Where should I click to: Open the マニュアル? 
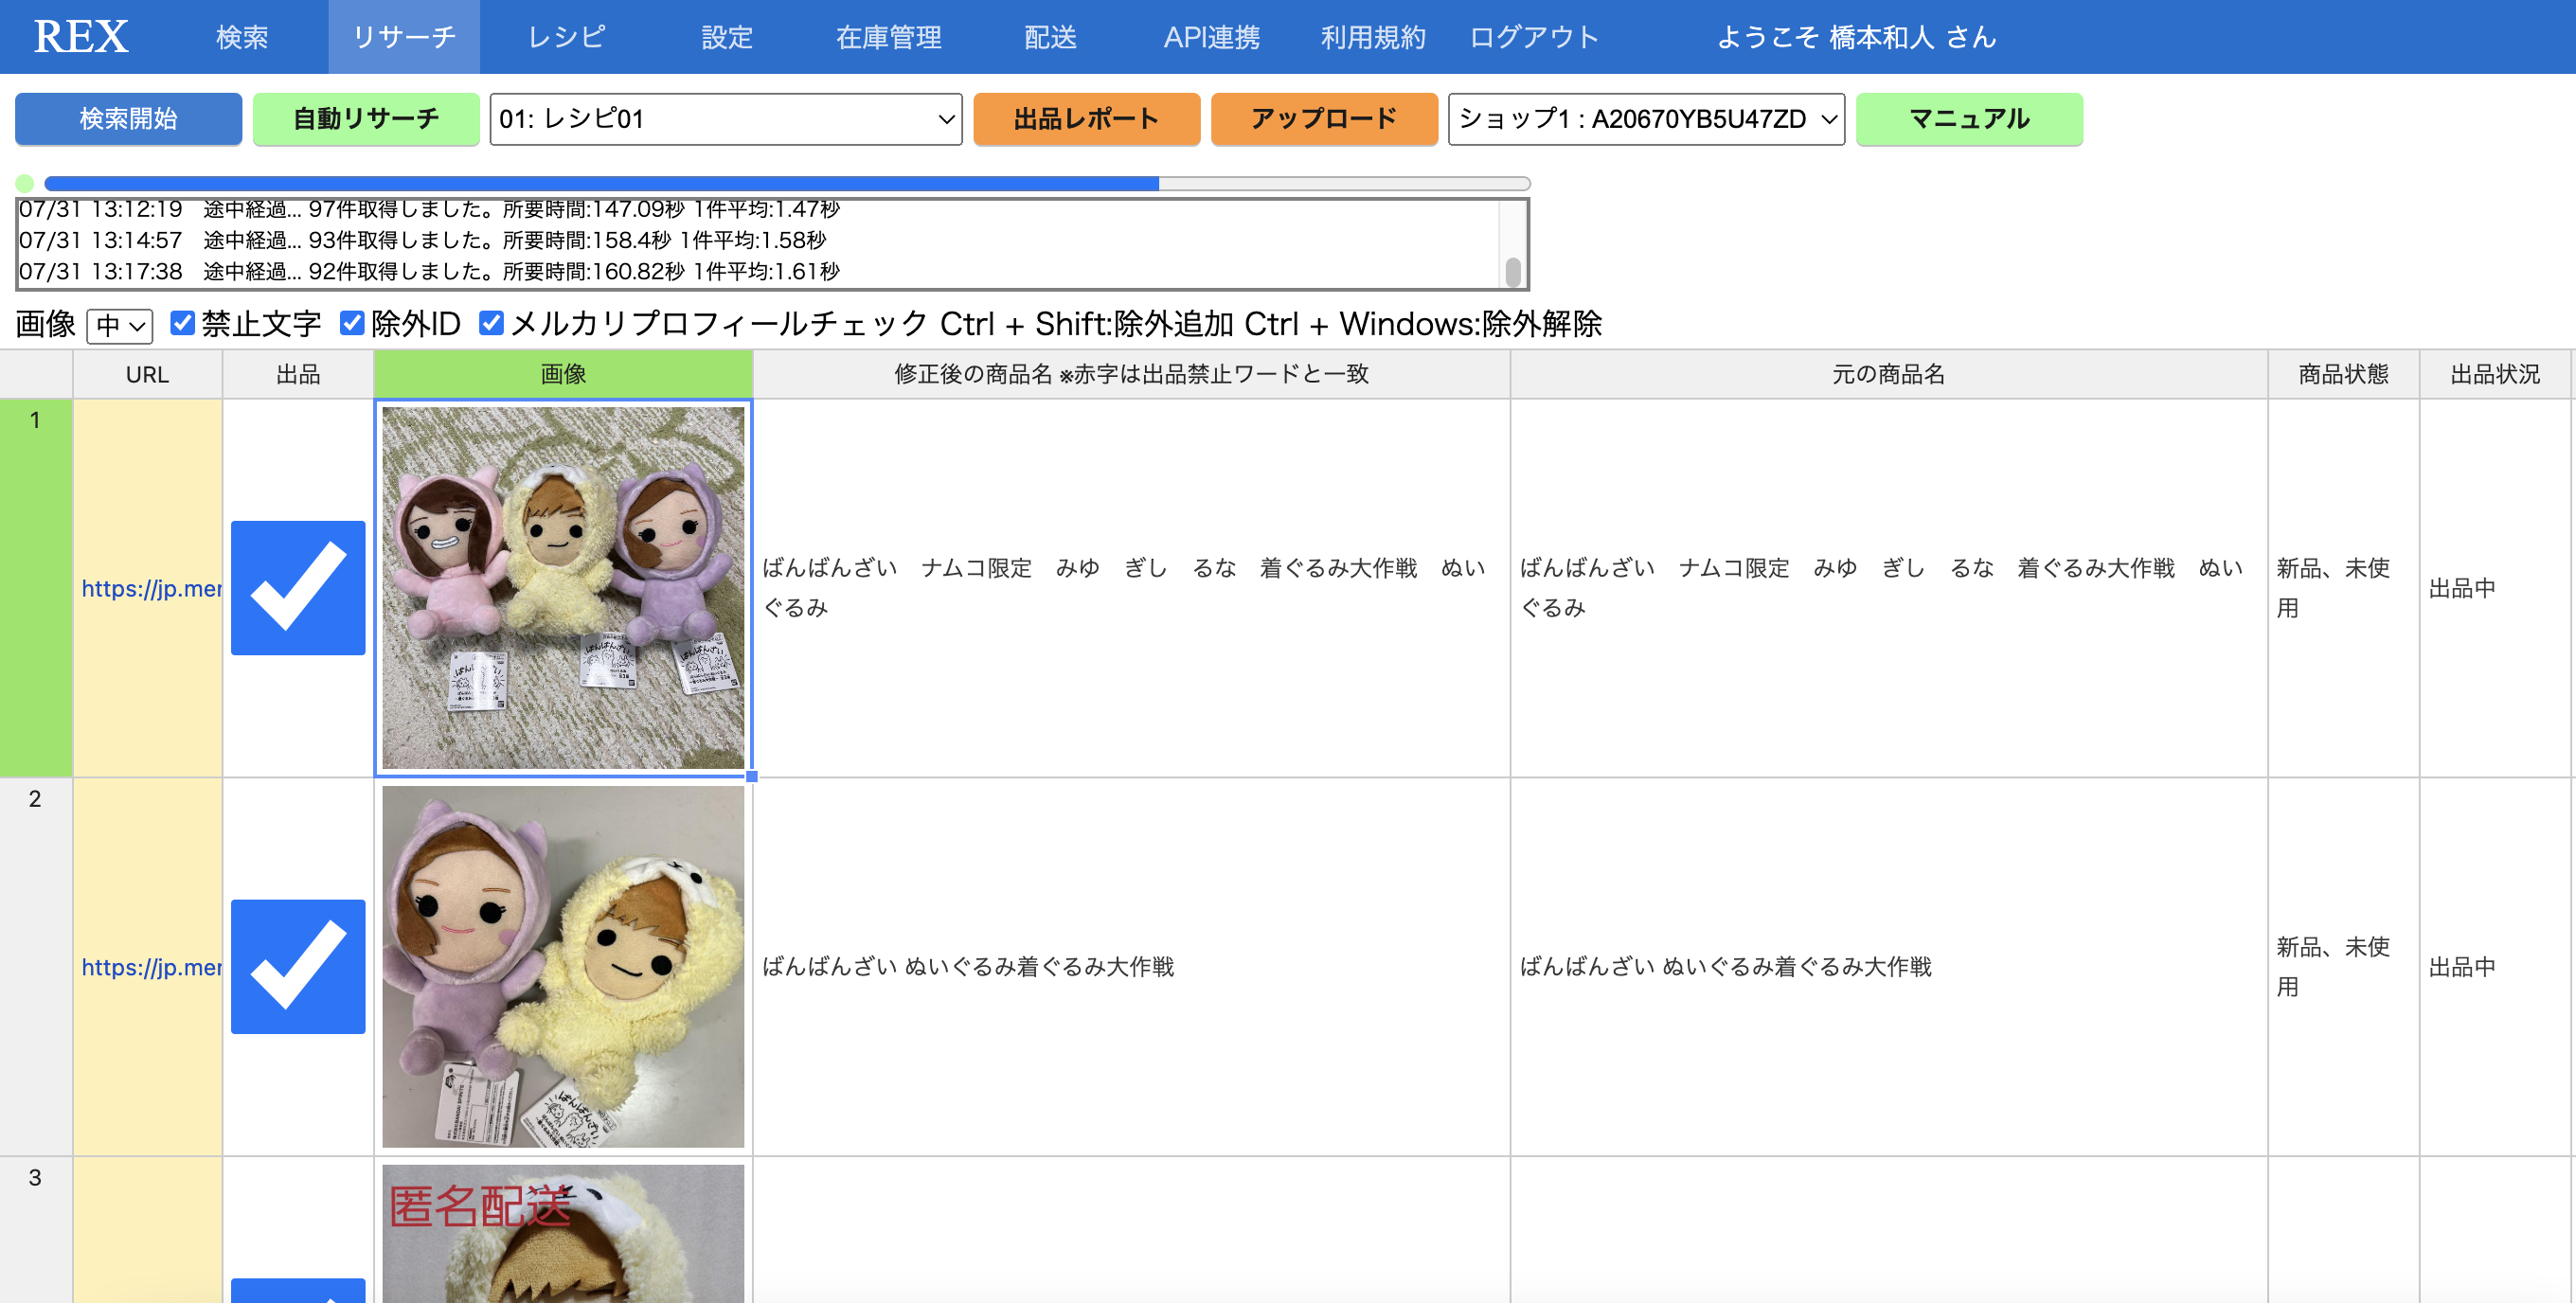point(1969,119)
